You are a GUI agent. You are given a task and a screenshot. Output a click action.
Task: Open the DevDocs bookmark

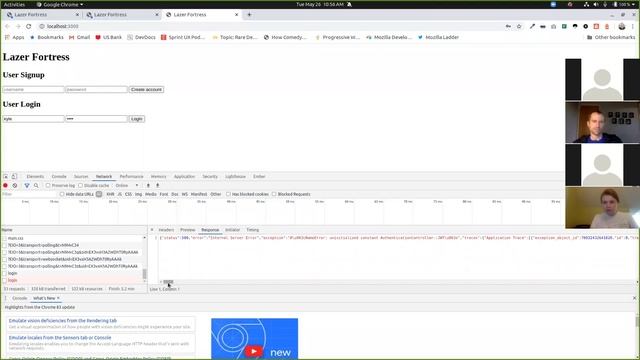coord(141,37)
